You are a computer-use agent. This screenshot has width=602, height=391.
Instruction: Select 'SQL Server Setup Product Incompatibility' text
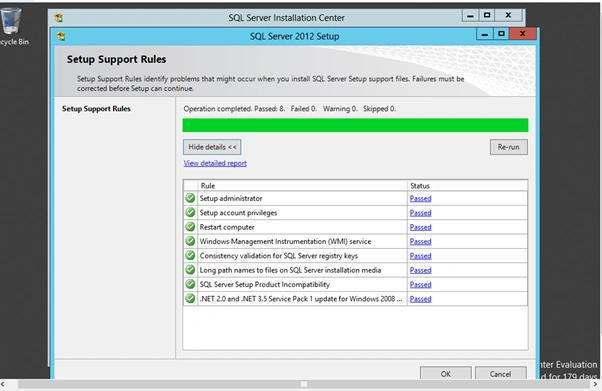pyautogui.click(x=265, y=285)
